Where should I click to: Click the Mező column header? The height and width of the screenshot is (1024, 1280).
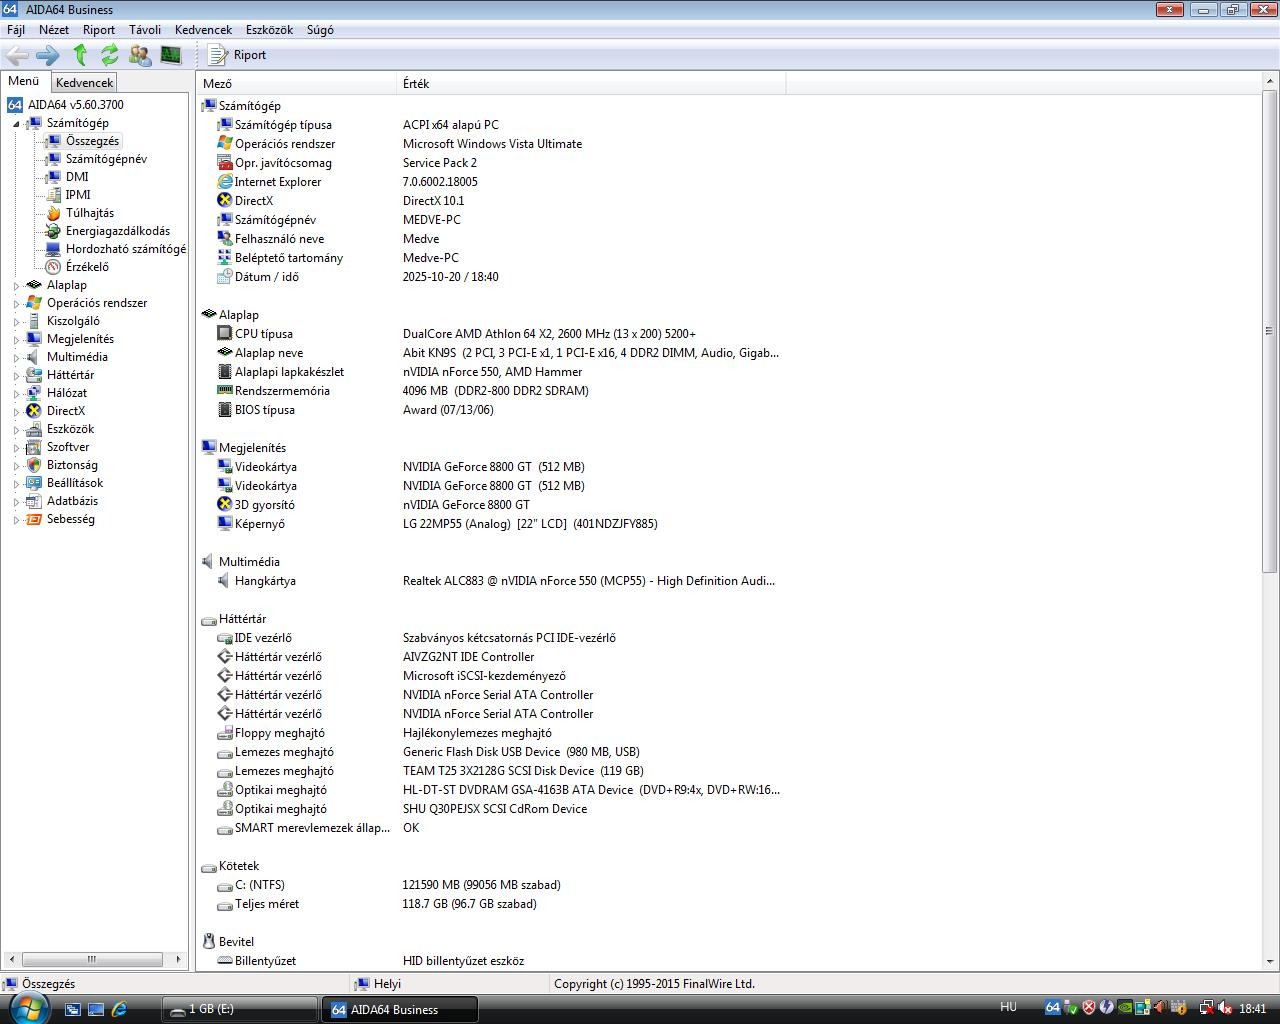click(297, 84)
